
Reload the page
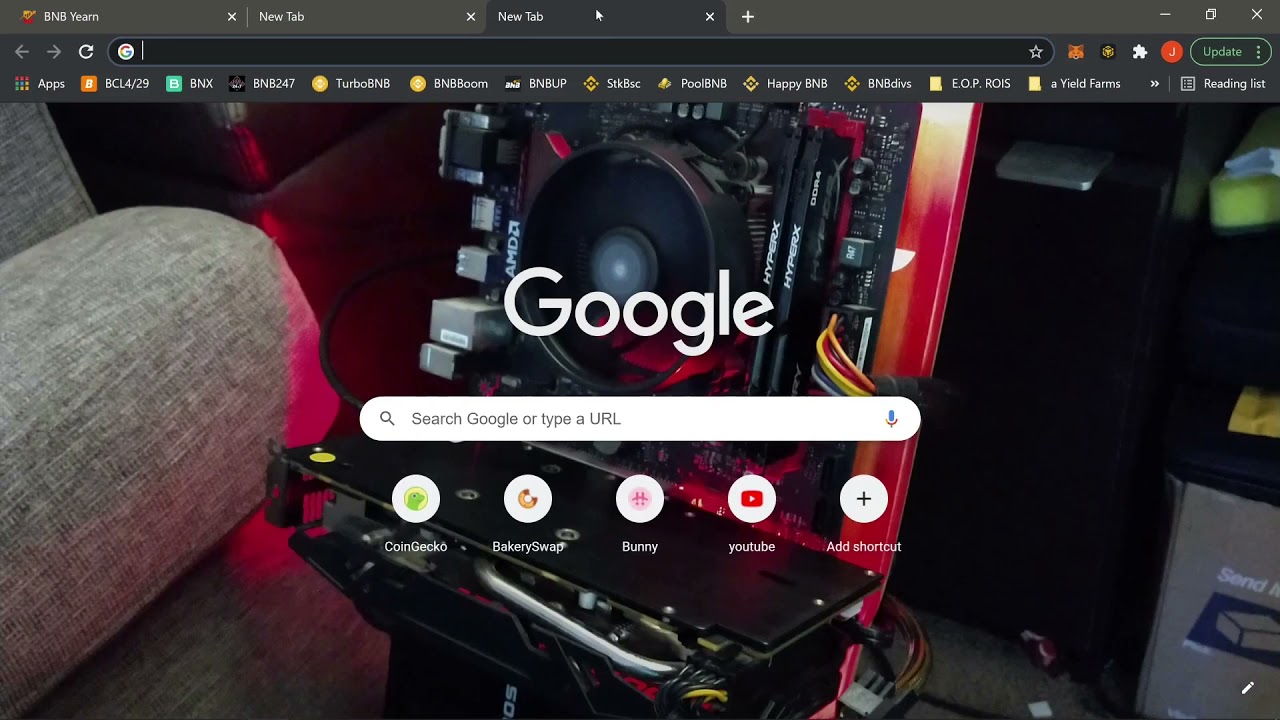(x=86, y=52)
